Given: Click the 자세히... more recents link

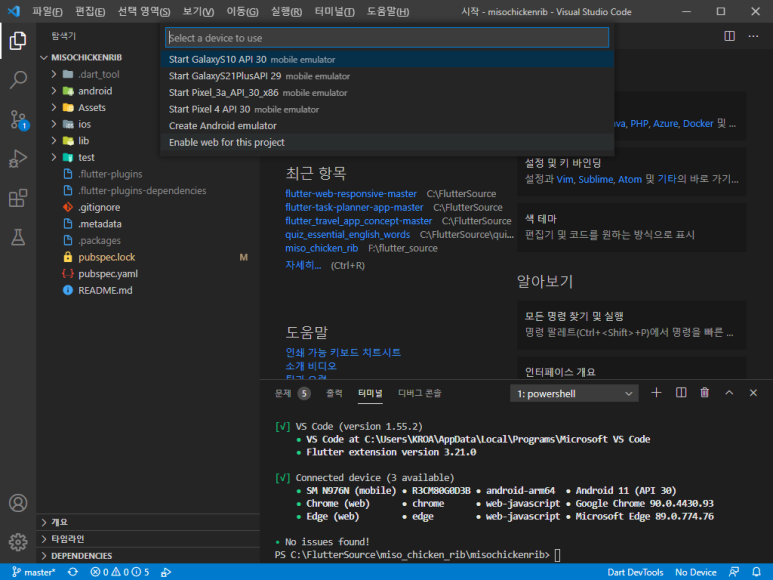Looking at the screenshot, I should pyautogui.click(x=303, y=265).
